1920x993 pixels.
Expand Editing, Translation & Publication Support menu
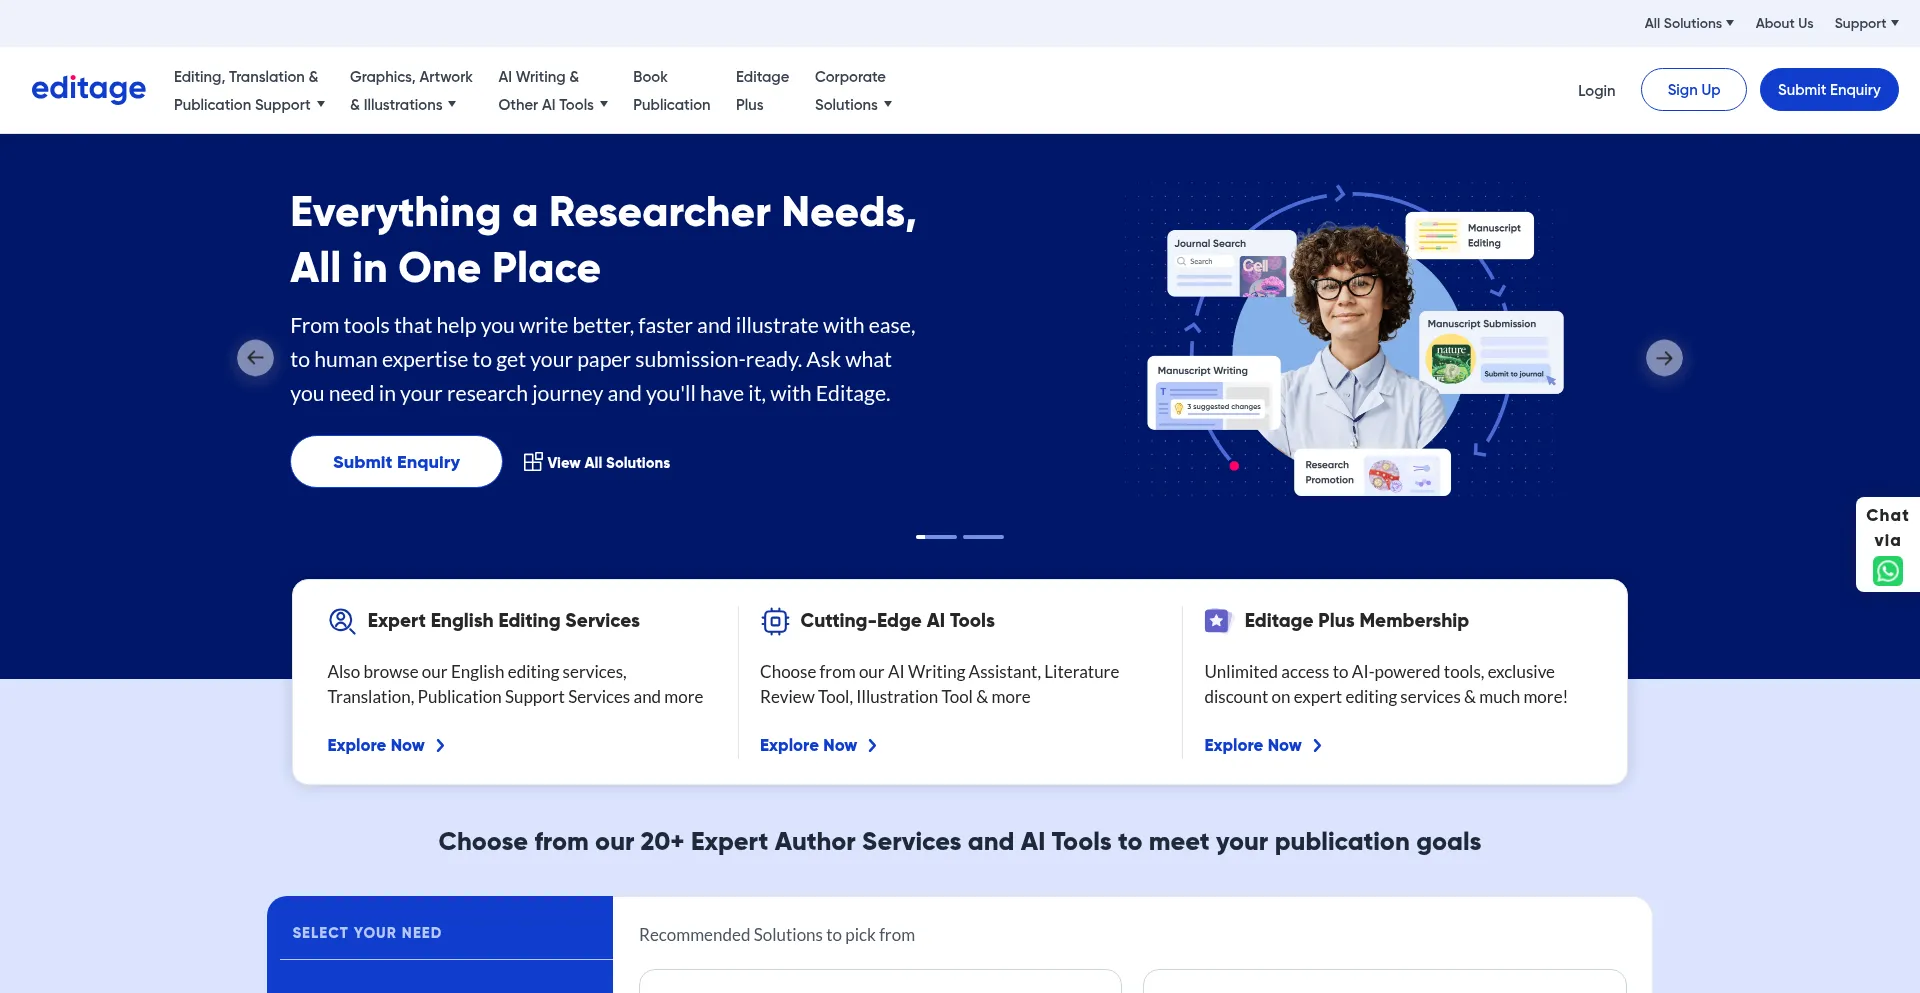(249, 90)
